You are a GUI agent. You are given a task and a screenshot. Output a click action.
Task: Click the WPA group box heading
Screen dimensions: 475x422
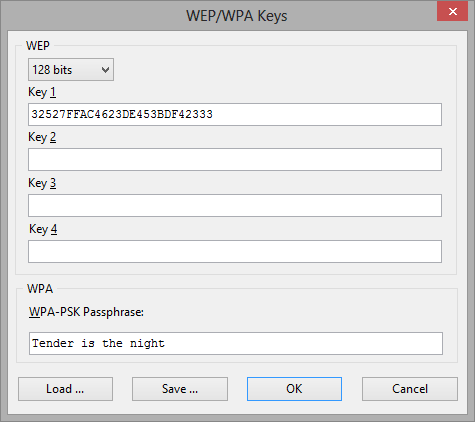click(x=40, y=289)
